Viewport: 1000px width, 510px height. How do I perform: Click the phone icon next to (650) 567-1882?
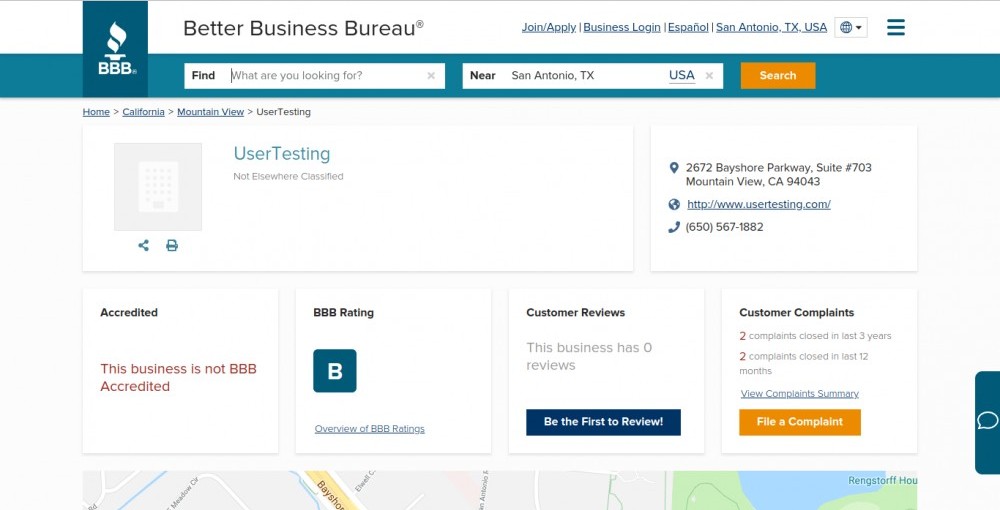(x=674, y=227)
